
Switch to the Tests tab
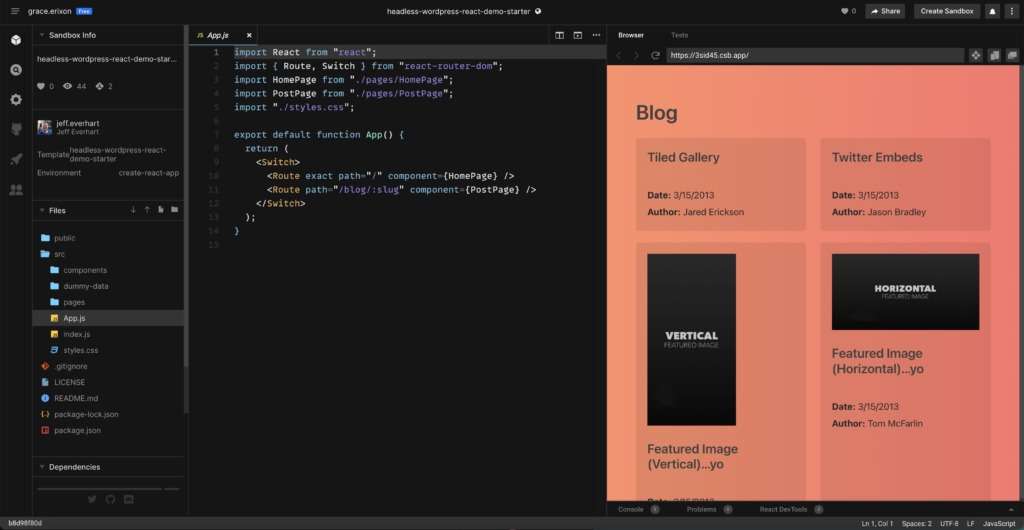click(x=679, y=35)
